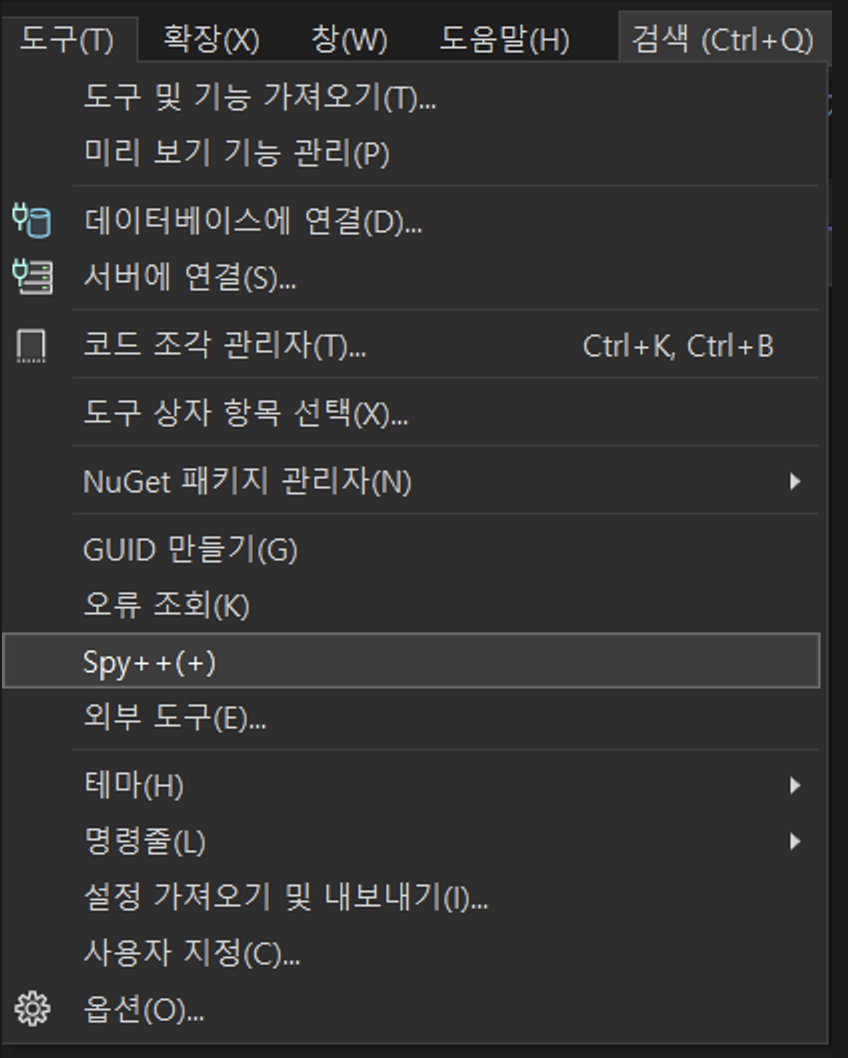Click the server connection plug icon
Image resolution: width=848 pixels, height=1058 pixels.
32,277
